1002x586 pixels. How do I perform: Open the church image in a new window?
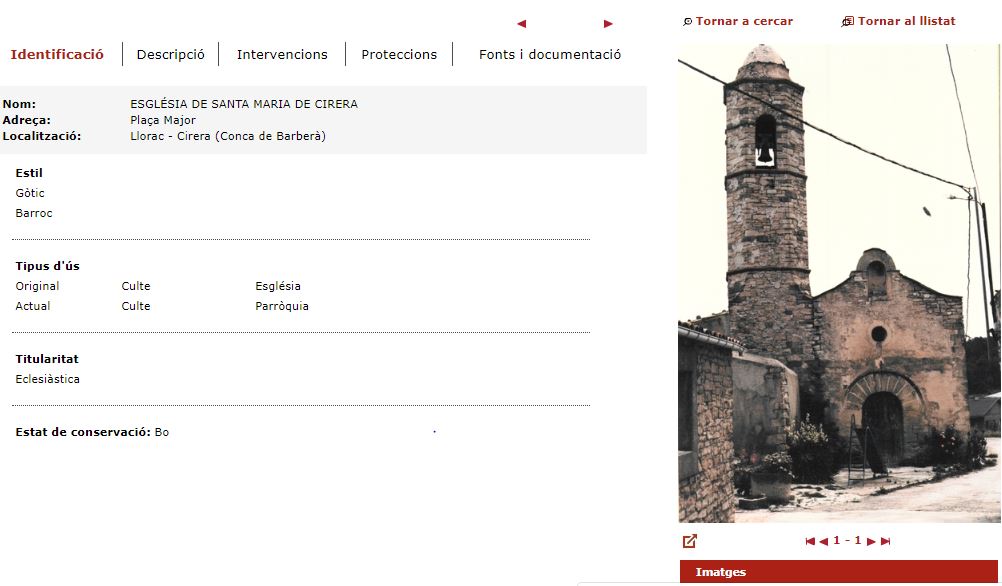(689, 541)
